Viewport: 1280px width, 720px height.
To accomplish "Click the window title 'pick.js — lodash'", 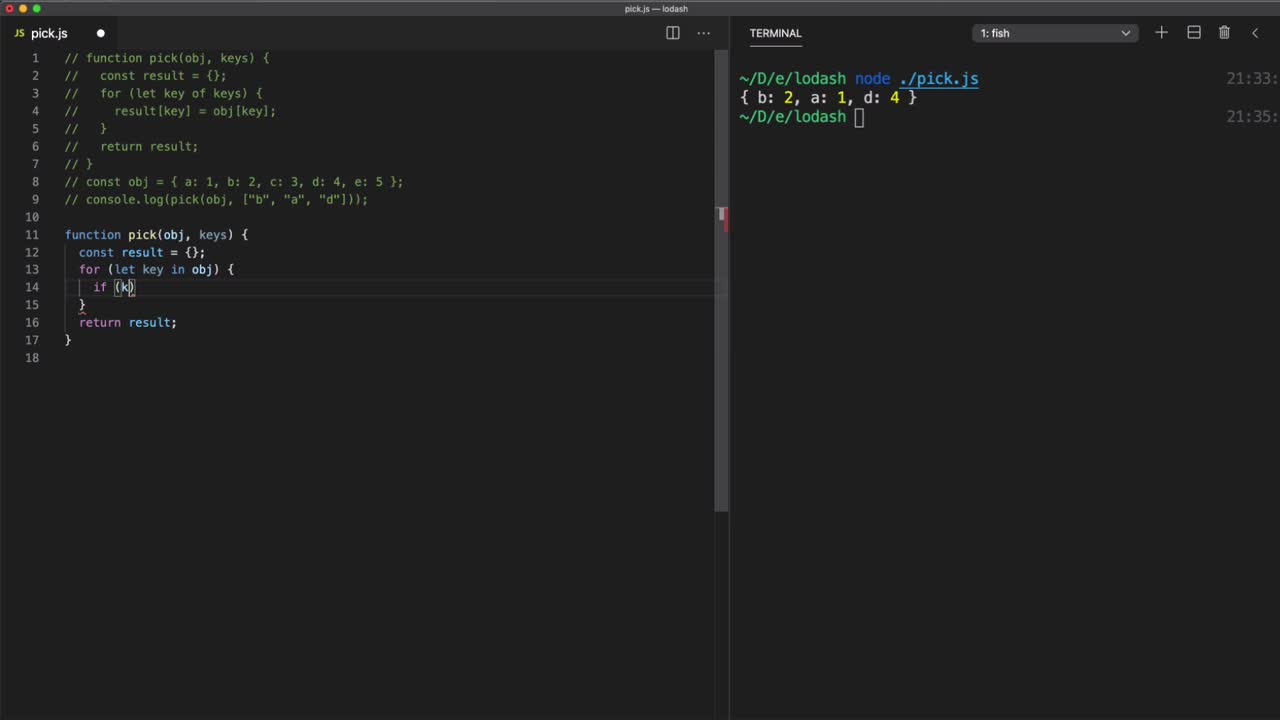I will click(656, 9).
